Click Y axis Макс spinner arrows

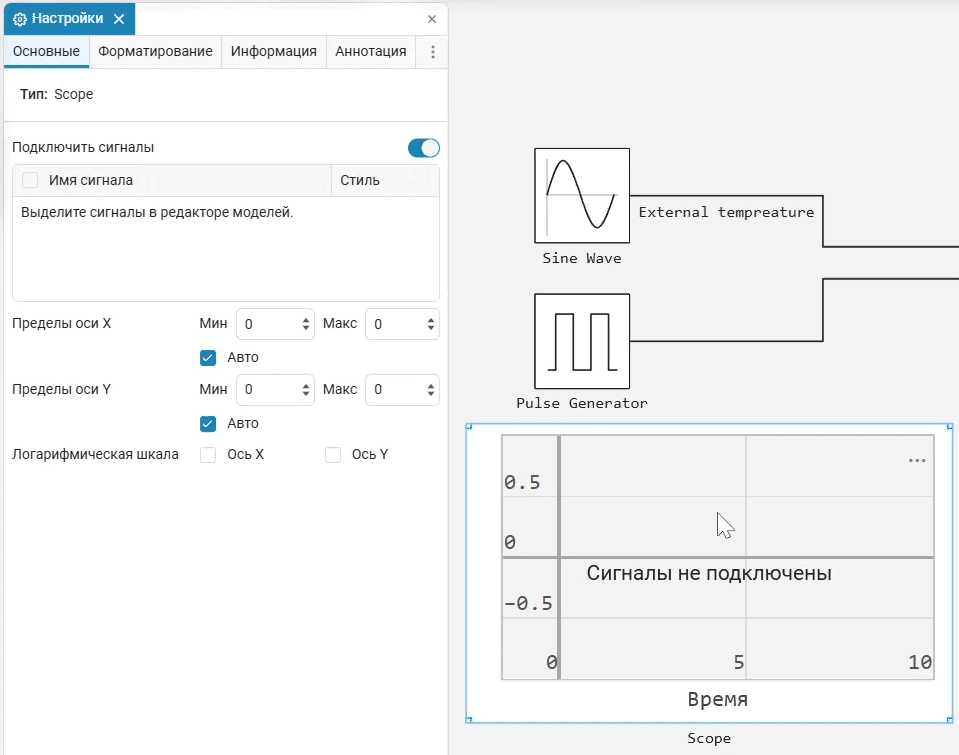pyautogui.click(x=431, y=390)
